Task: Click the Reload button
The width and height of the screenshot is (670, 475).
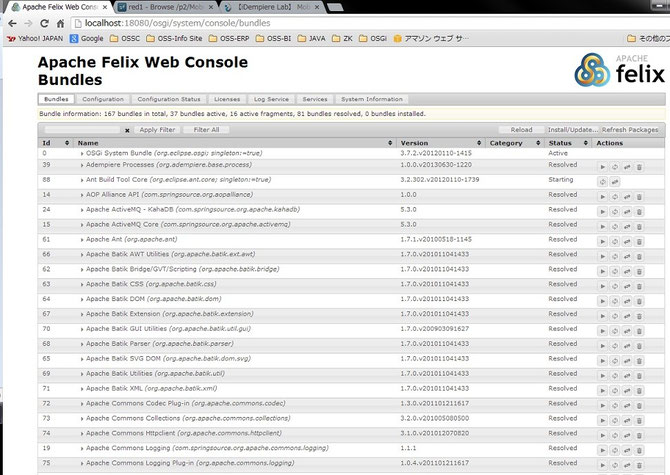Action: coord(521,130)
